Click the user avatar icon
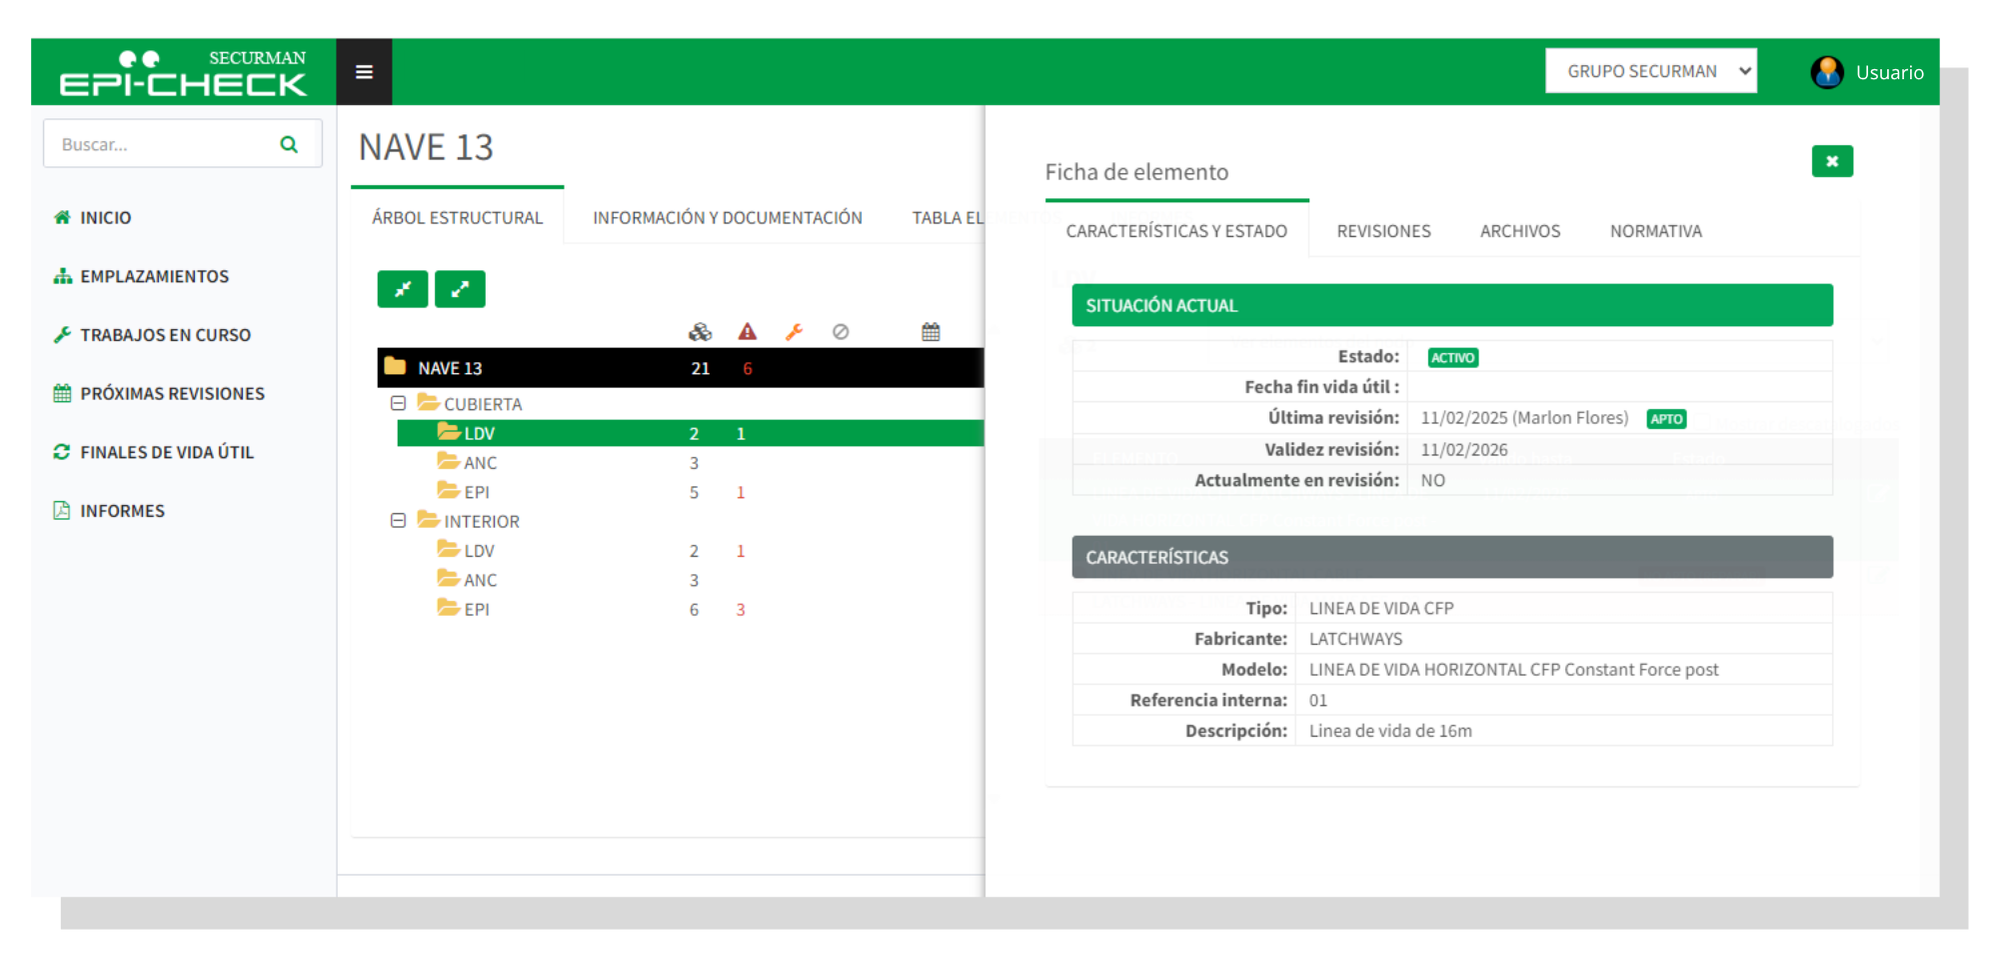The image size is (2000, 967). (1827, 72)
